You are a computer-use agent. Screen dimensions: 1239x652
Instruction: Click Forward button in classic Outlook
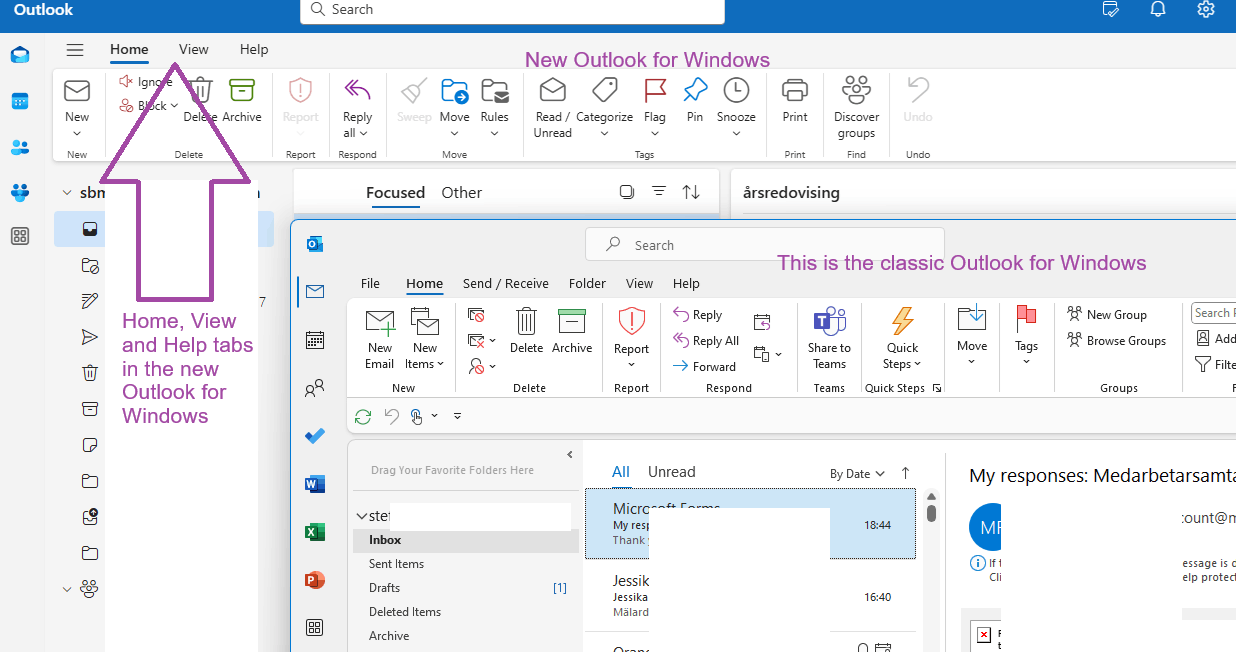[x=705, y=367]
